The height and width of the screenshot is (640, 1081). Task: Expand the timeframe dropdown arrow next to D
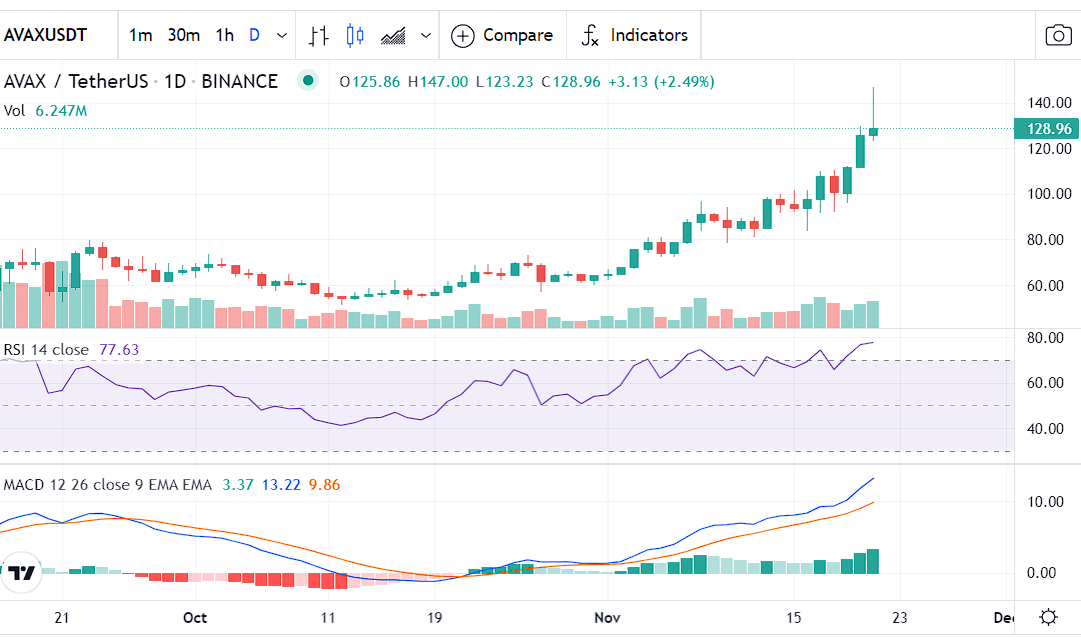(x=281, y=35)
